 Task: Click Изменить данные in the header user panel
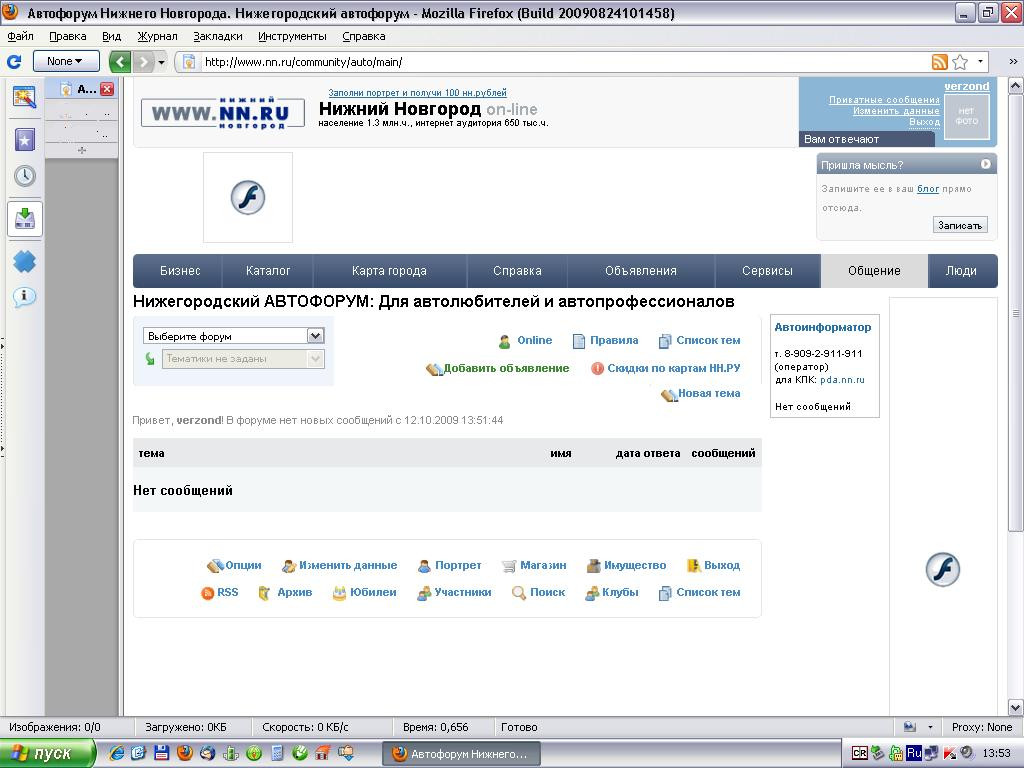tap(896, 111)
